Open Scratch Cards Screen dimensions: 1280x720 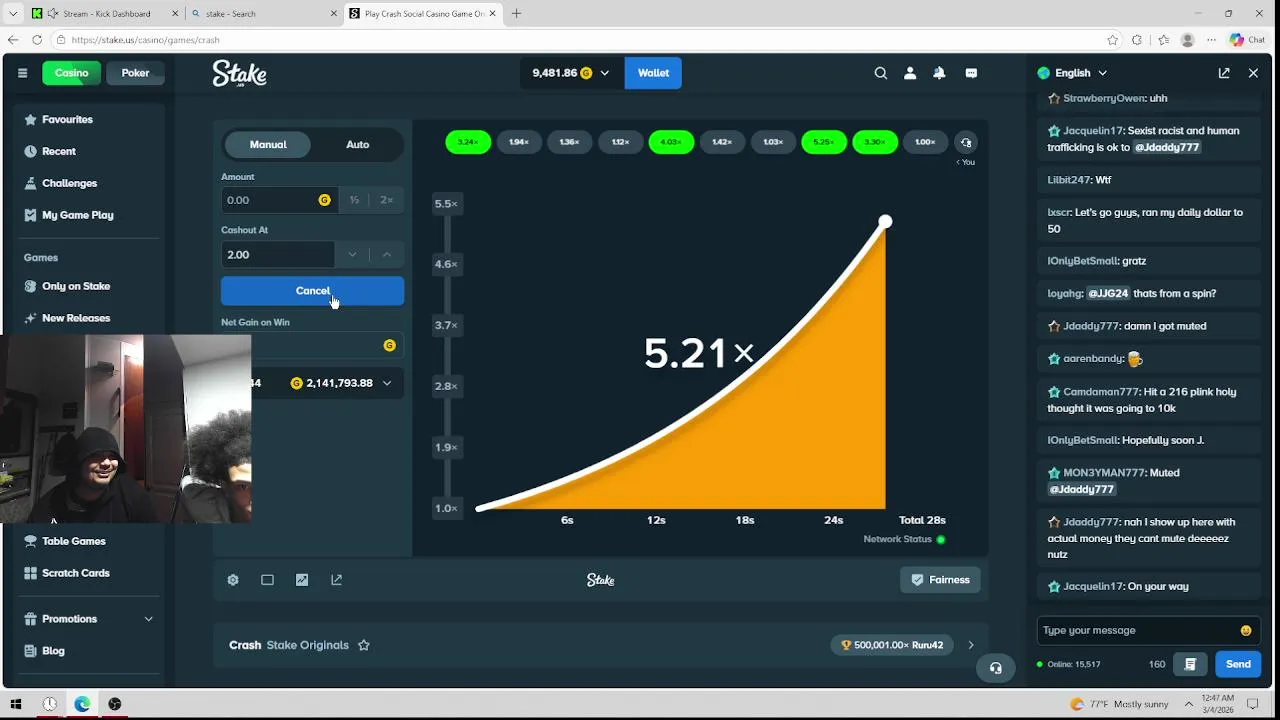coord(76,573)
